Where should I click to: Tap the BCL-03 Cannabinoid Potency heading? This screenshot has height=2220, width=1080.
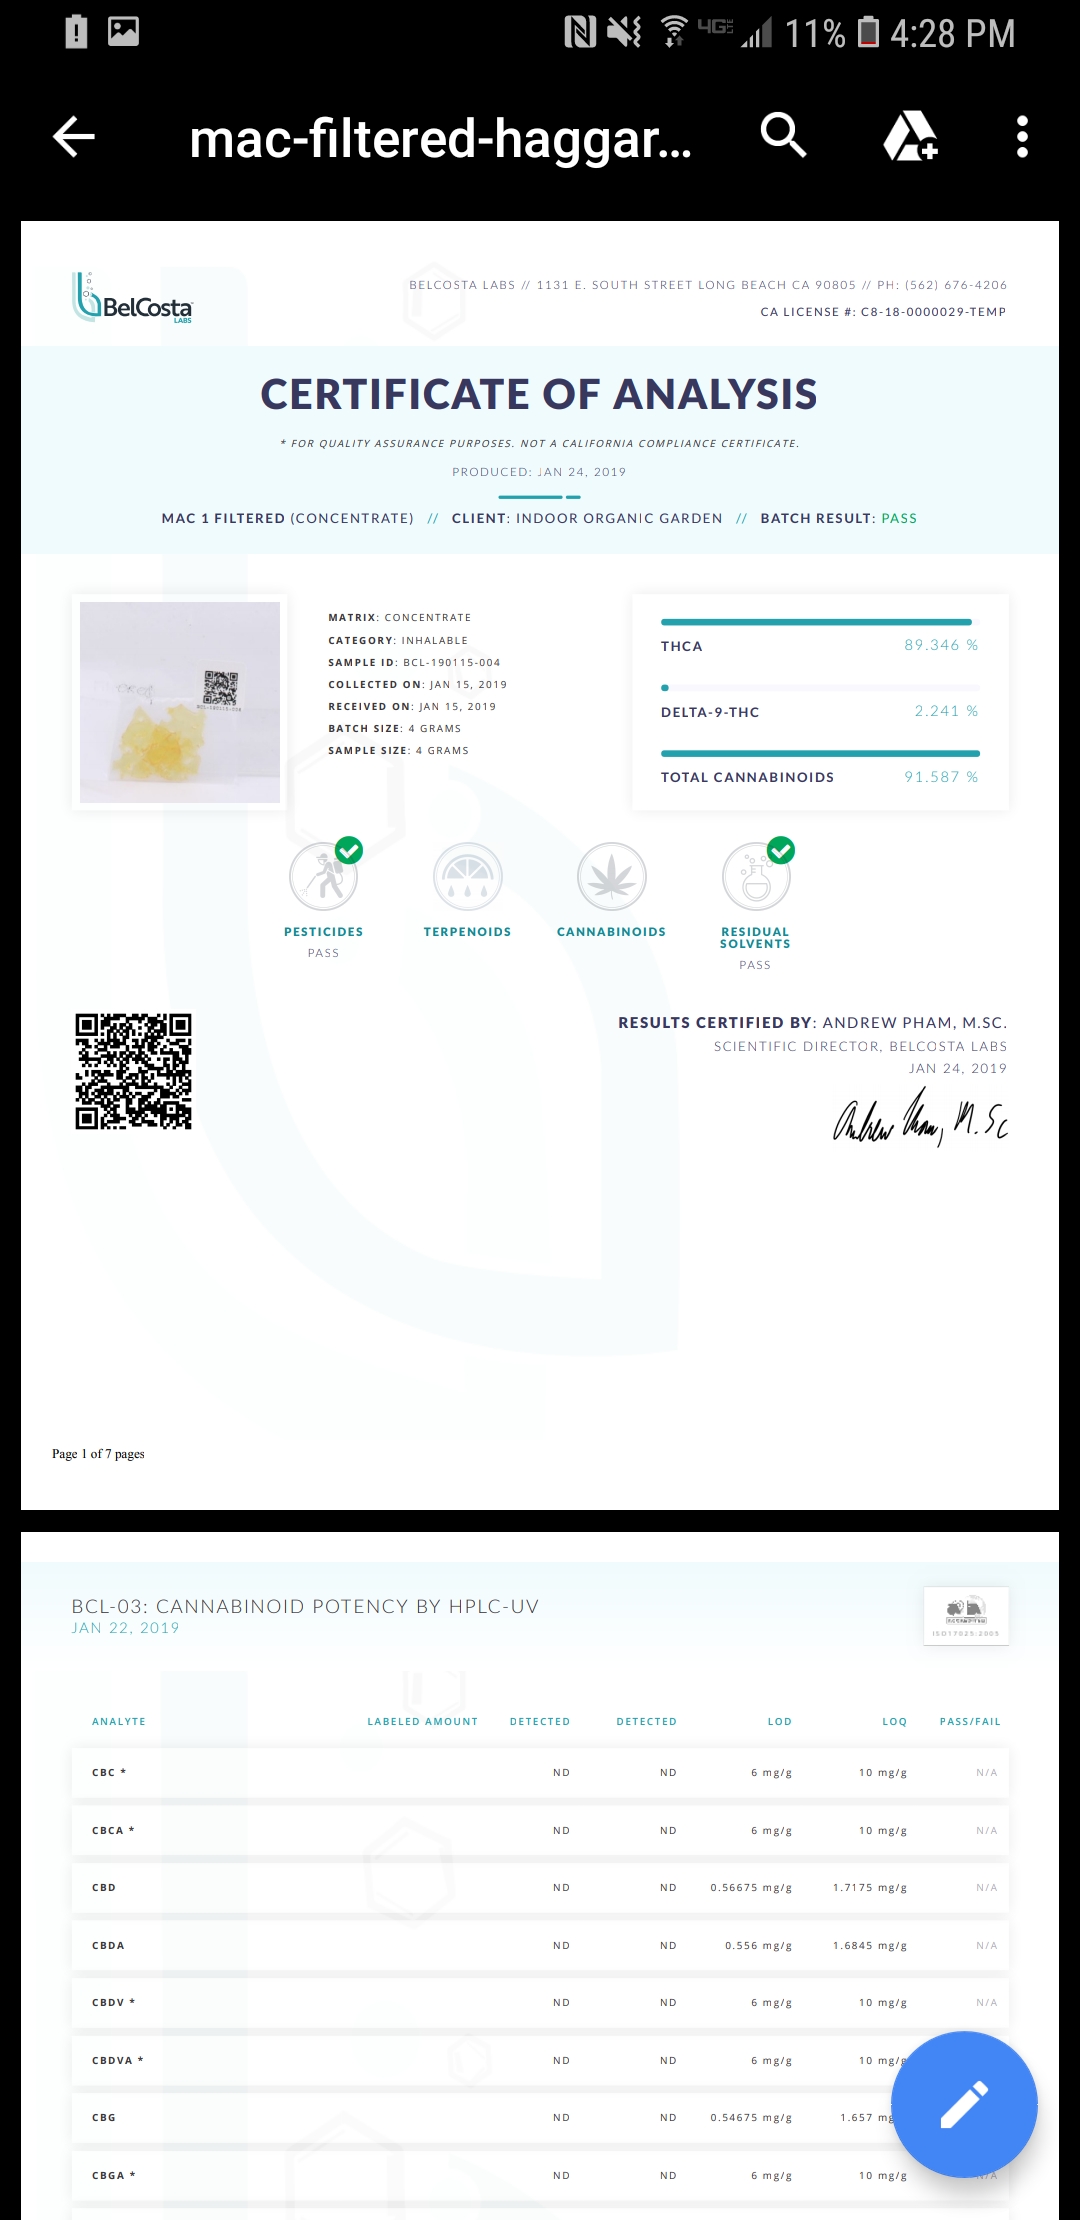(x=305, y=1606)
